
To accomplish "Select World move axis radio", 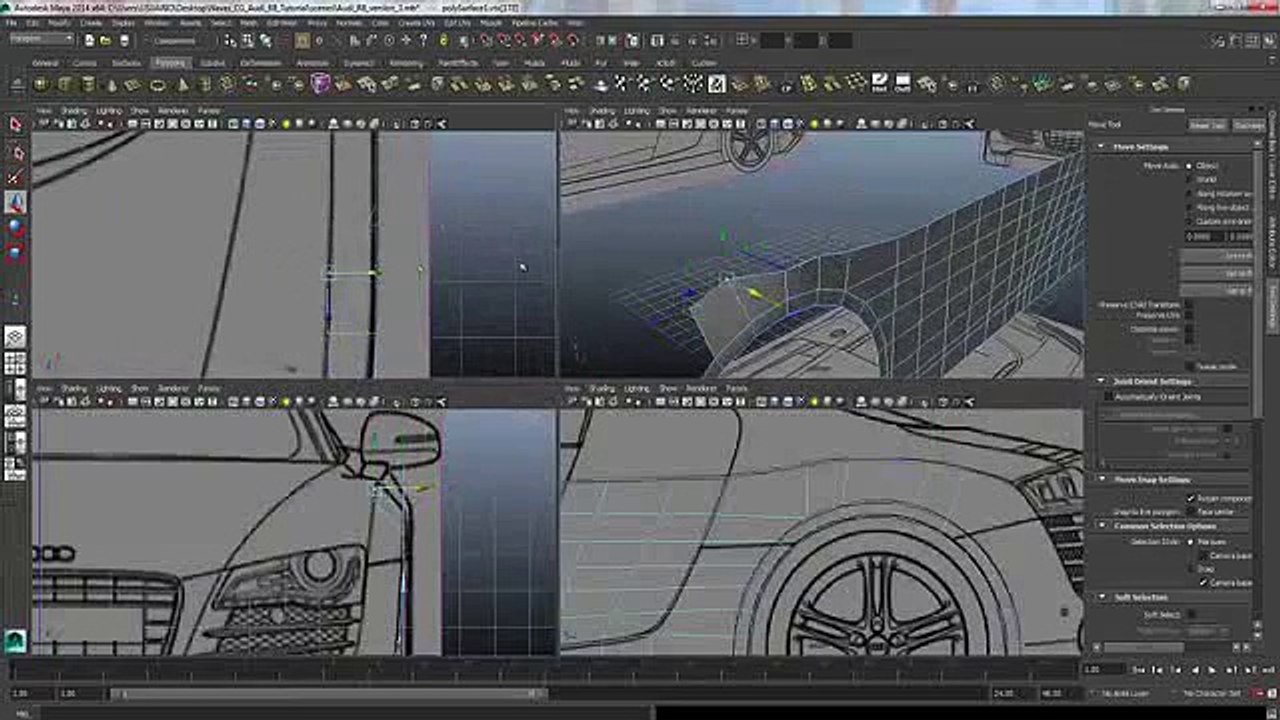I will tap(1189, 179).
